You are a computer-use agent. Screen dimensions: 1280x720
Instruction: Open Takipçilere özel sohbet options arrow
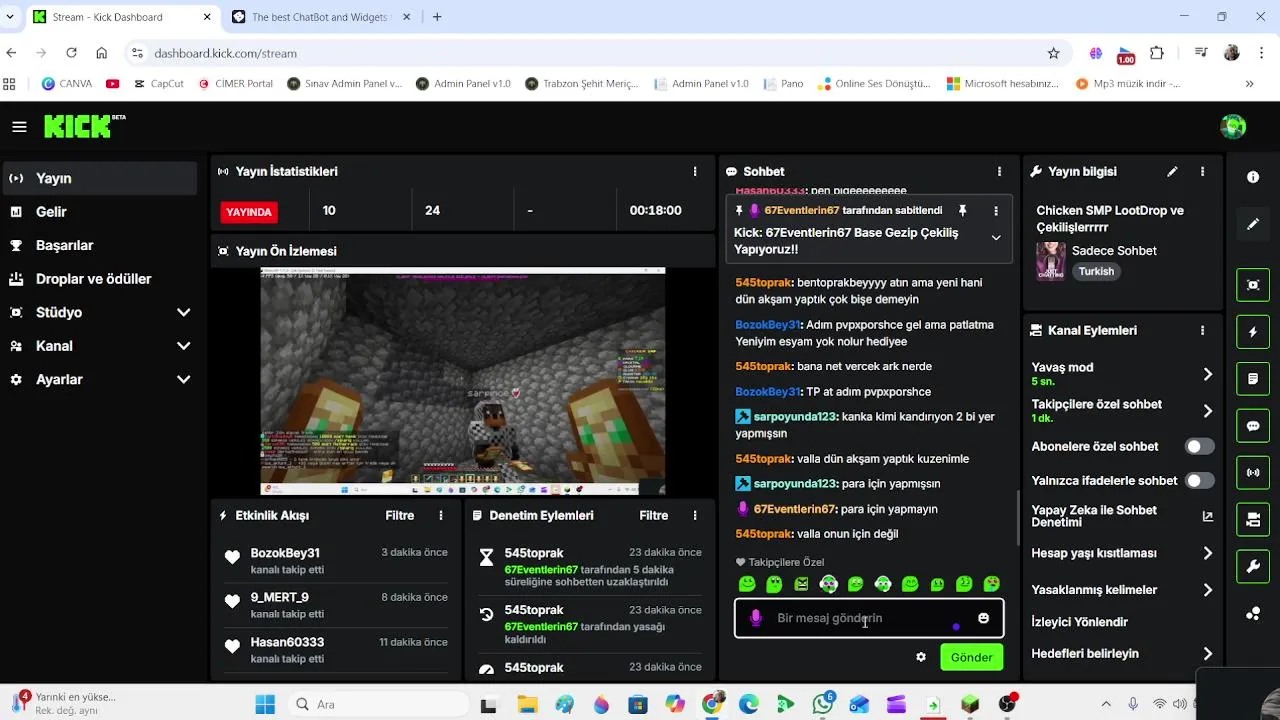point(1207,411)
